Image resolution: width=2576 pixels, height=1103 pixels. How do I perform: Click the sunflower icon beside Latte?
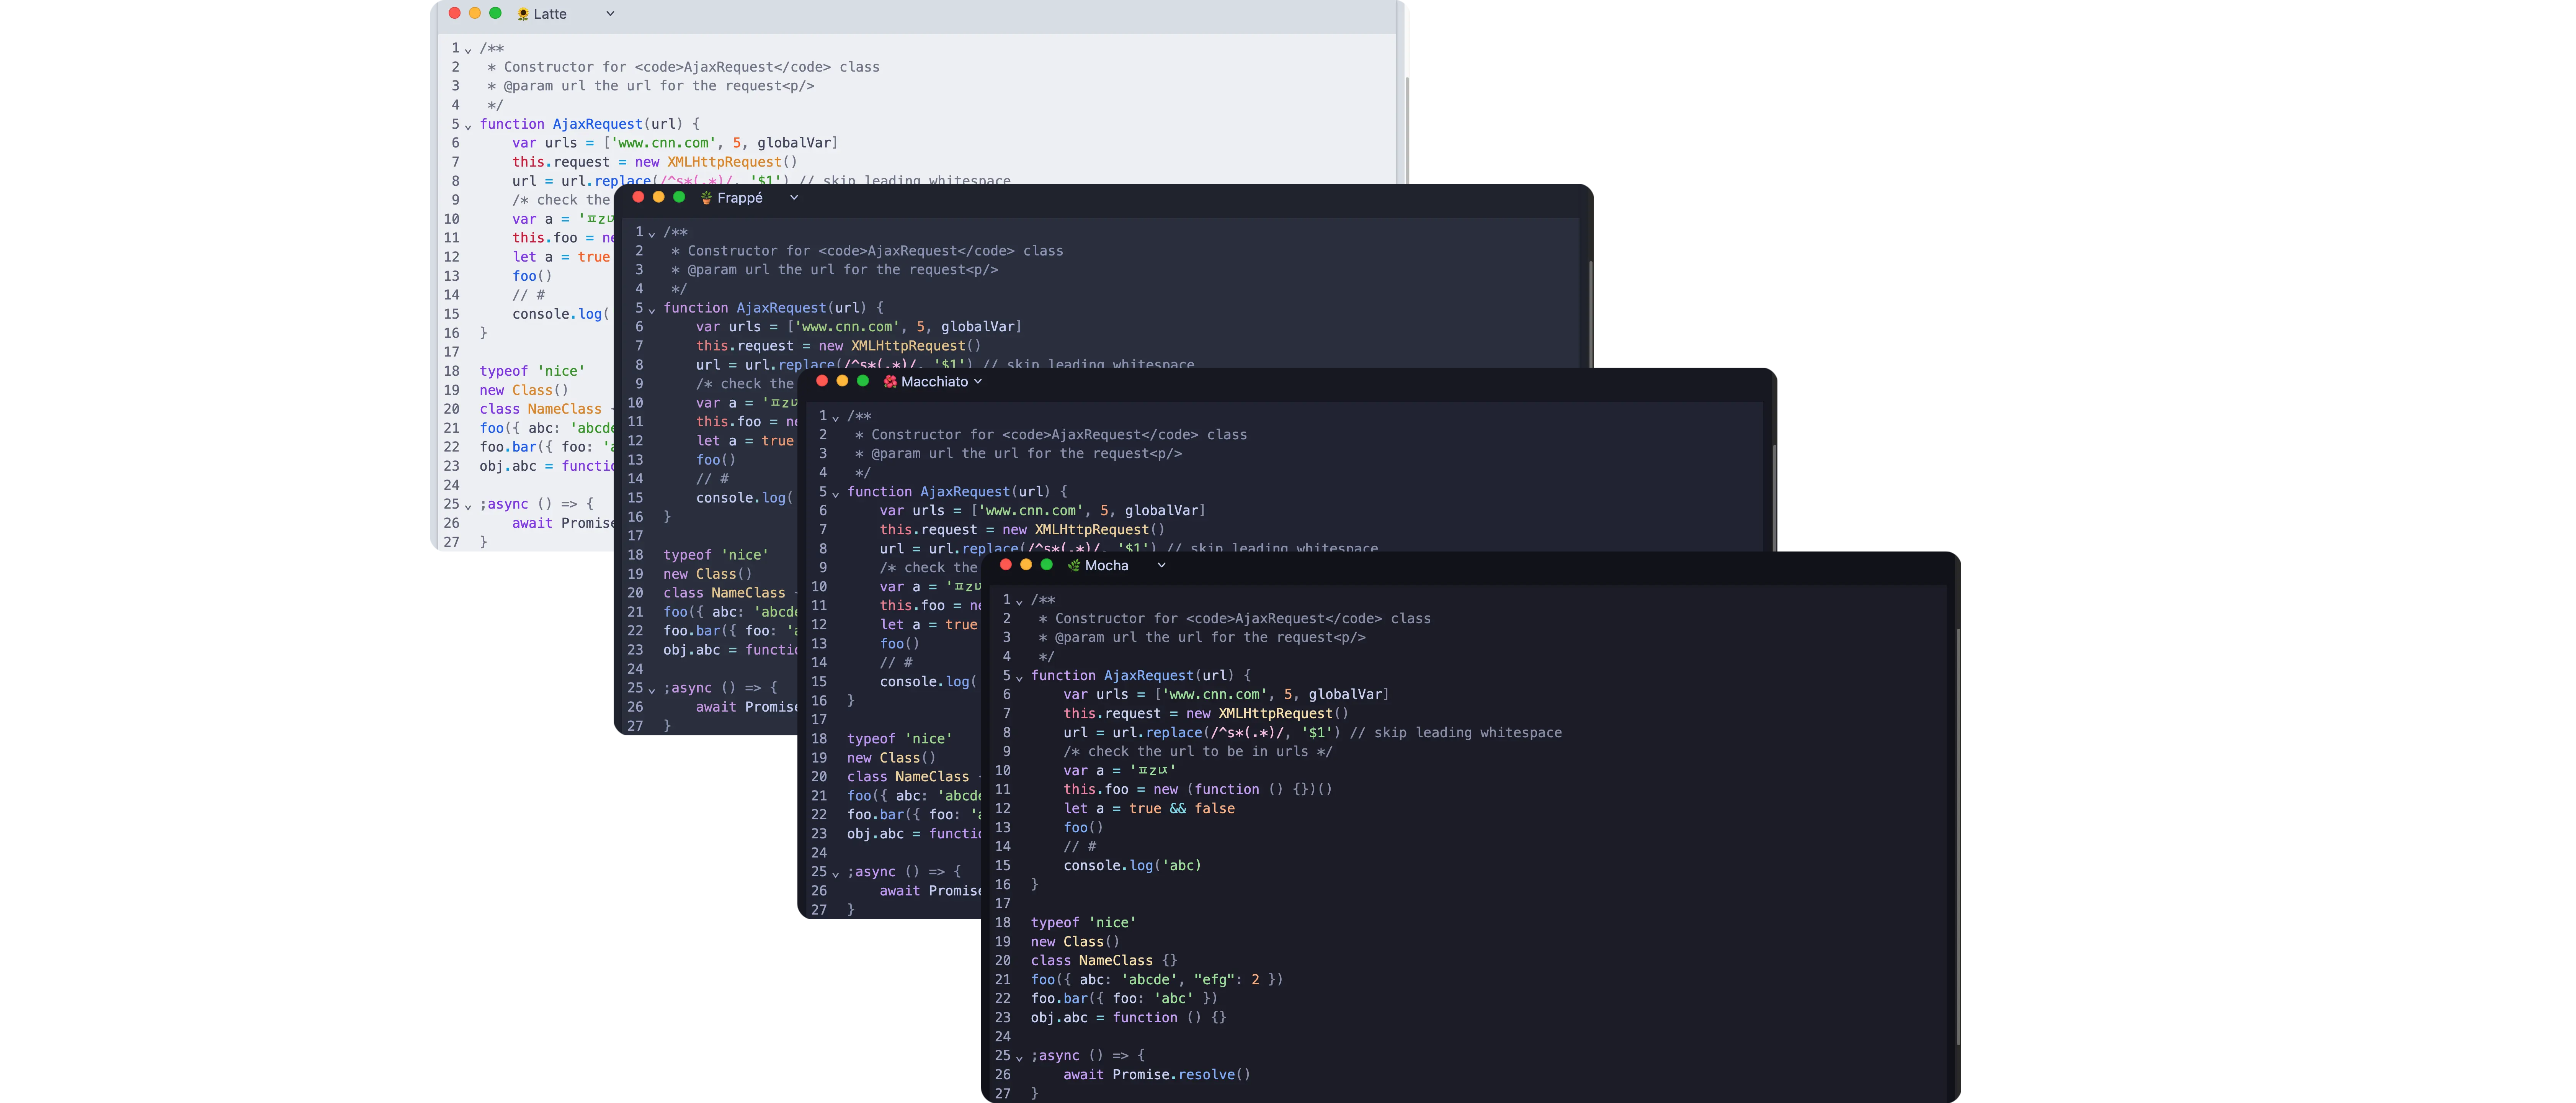click(x=523, y=14)
